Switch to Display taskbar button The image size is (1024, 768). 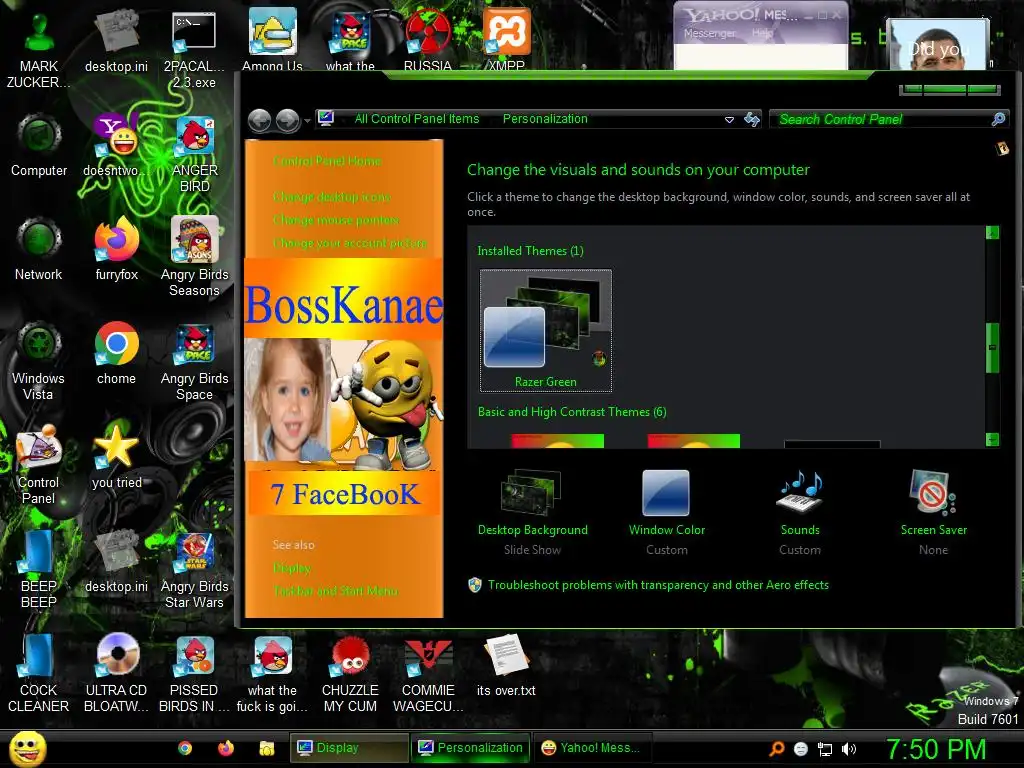(349, 748)
